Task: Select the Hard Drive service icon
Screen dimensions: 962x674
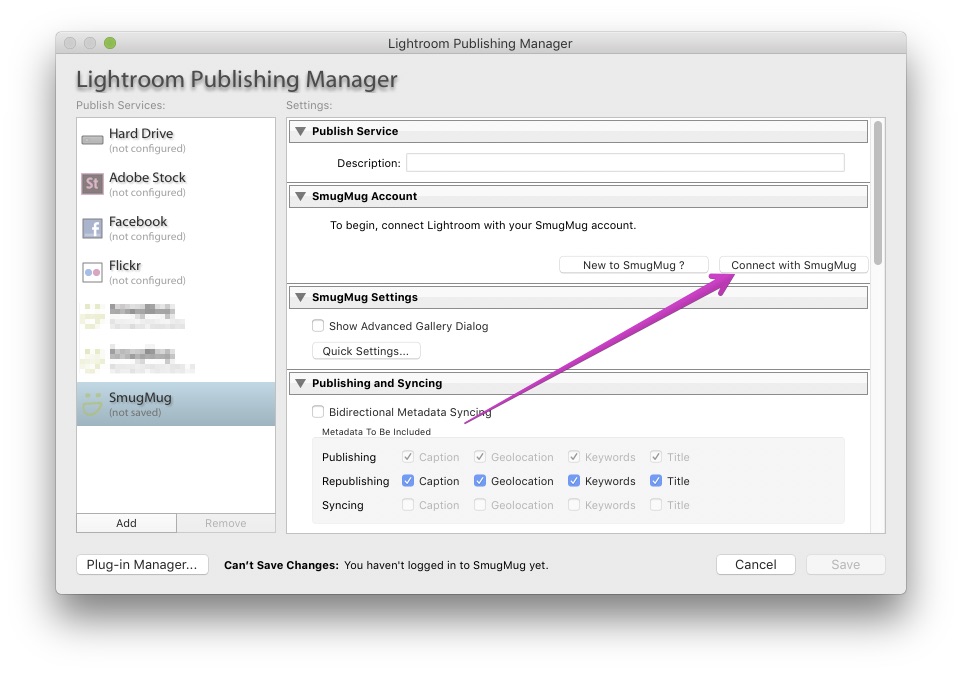Action: (x=93, y=140)
